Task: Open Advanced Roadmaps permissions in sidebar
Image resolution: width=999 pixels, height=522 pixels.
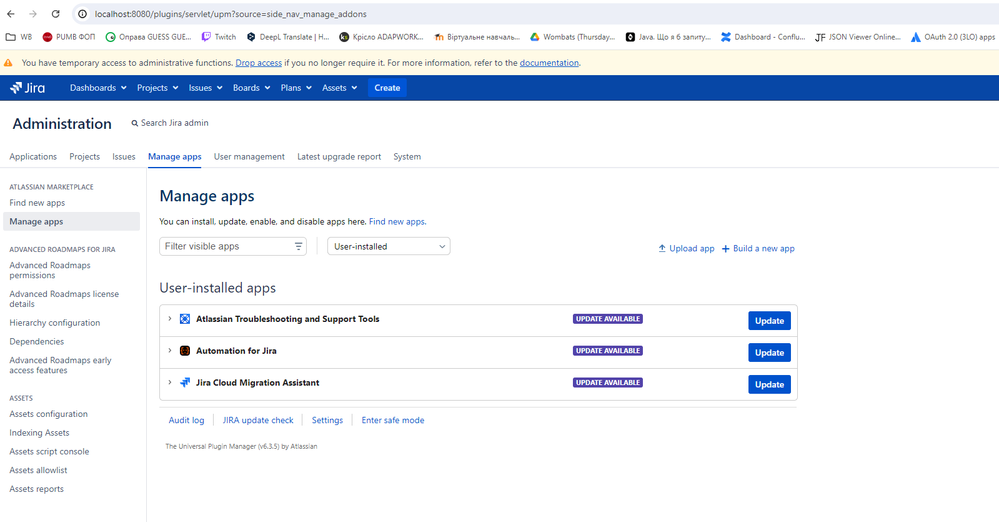Action: (50, 270)
